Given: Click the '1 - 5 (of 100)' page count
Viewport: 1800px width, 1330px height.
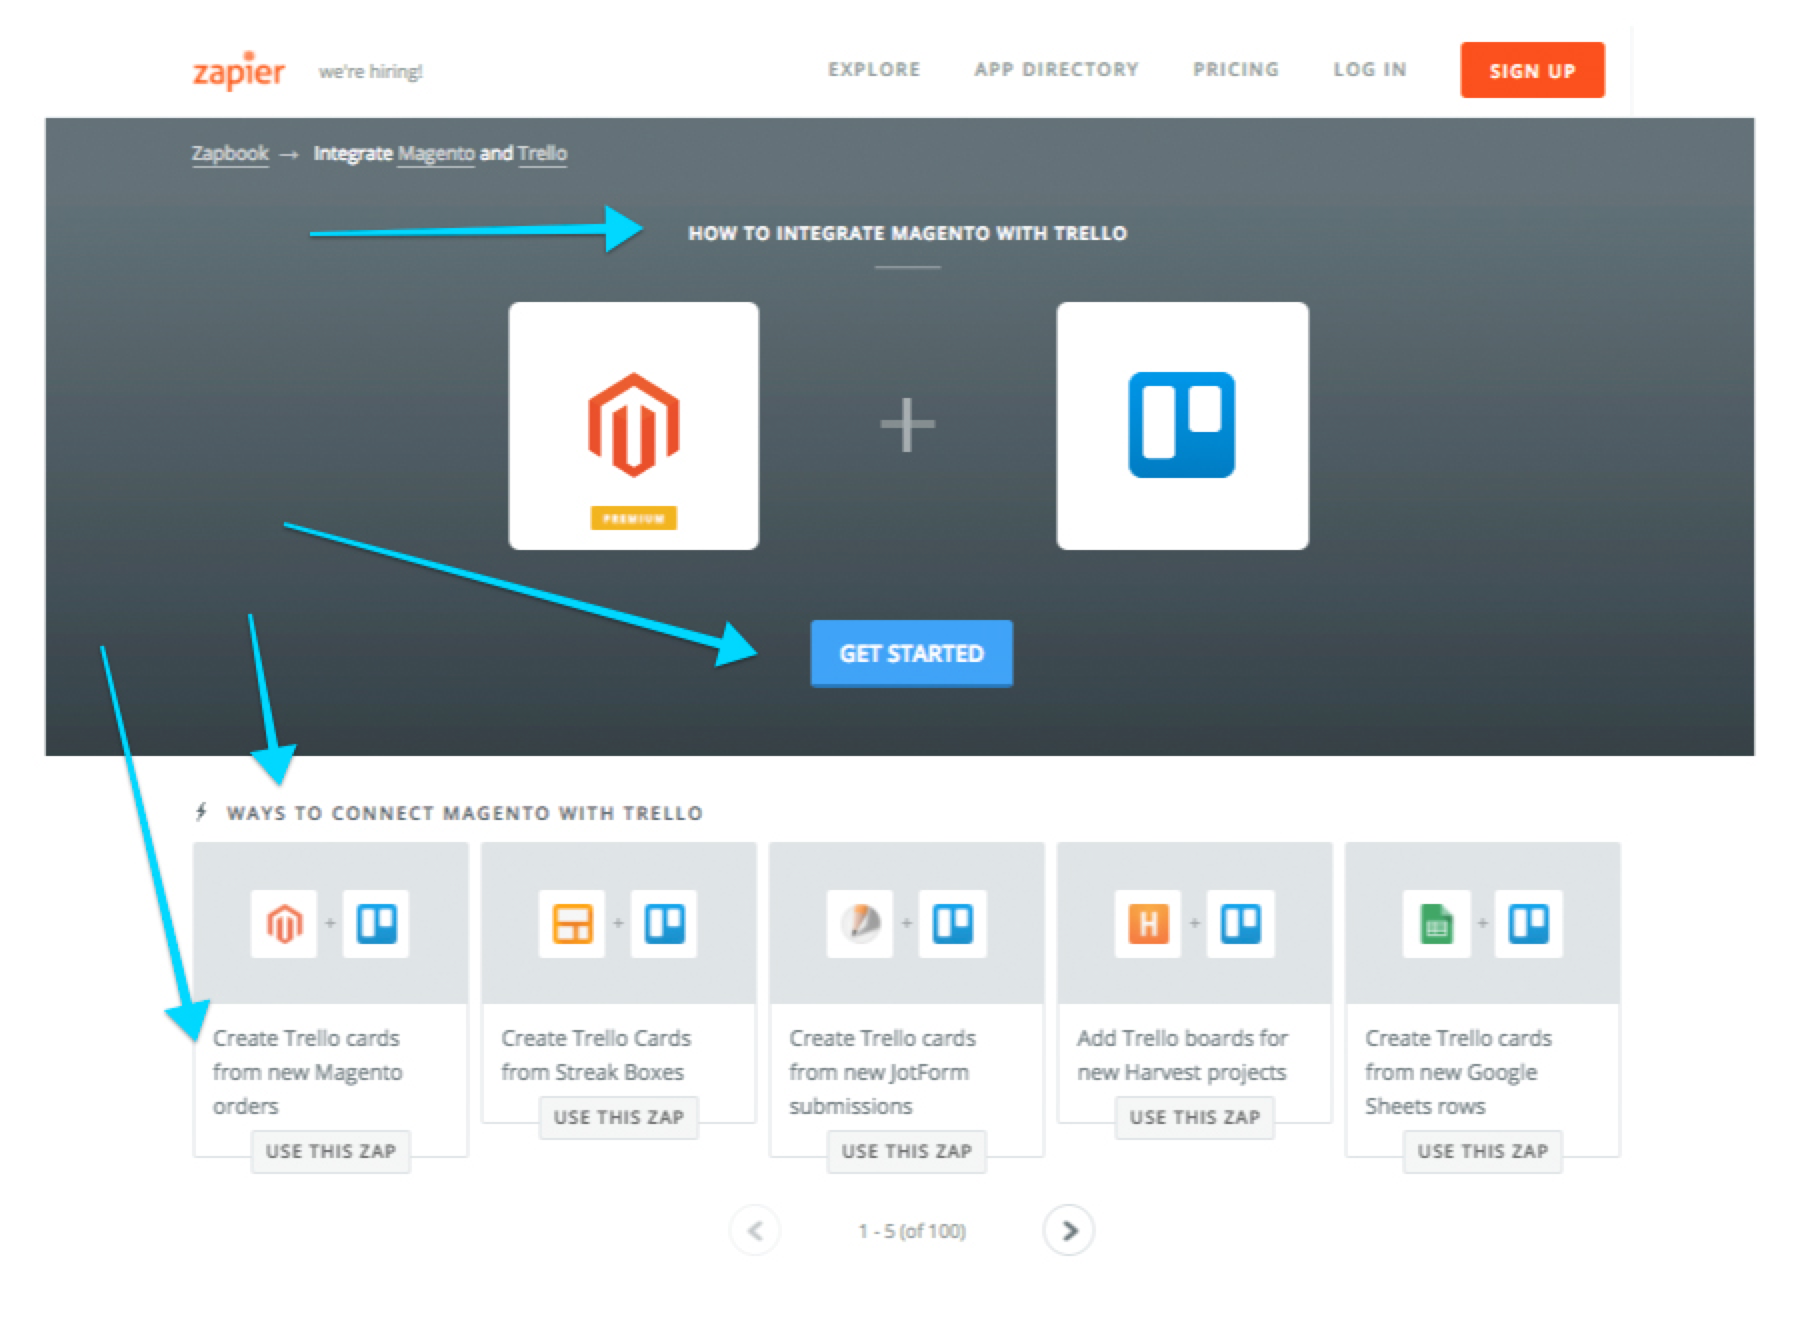Looking at the screenshot, I should [912, 1231].
